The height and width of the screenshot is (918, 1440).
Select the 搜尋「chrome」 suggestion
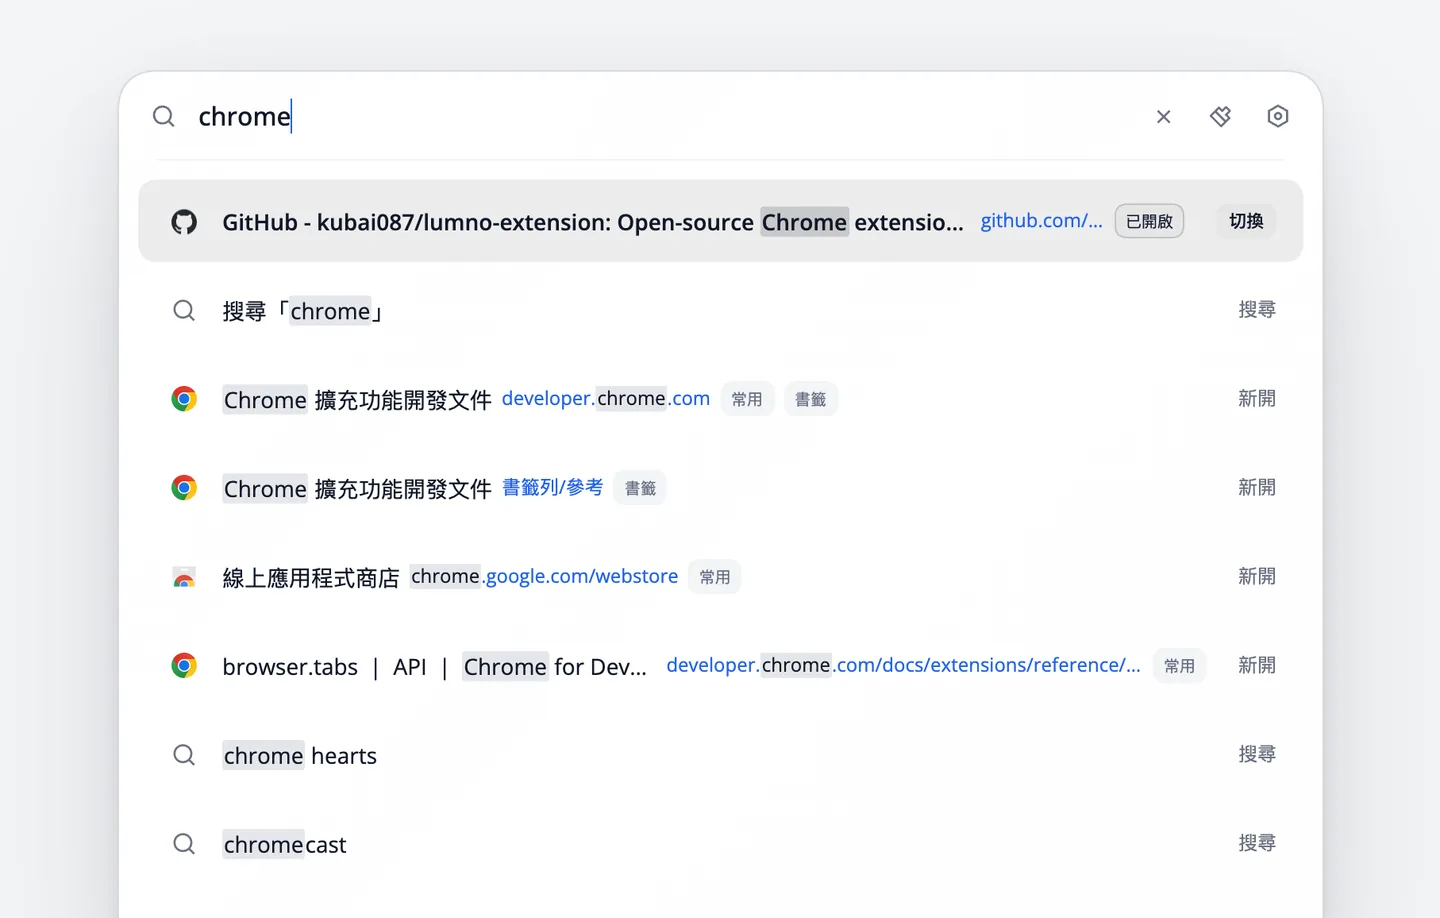(303, 311)
